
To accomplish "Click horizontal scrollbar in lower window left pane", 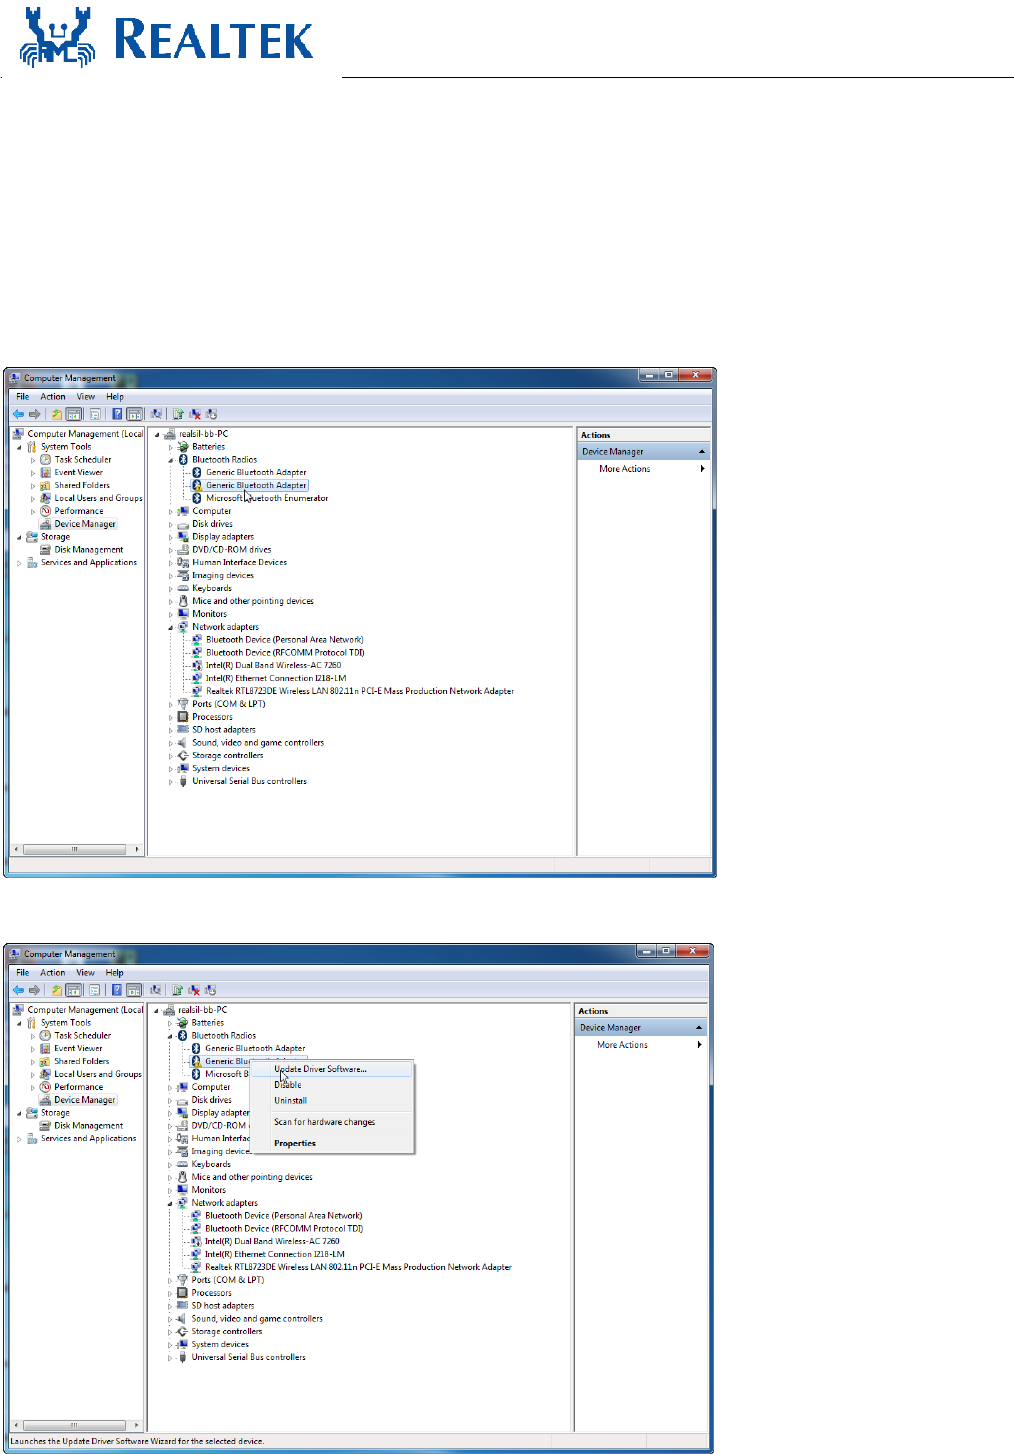I will (x=77, y=1425).
